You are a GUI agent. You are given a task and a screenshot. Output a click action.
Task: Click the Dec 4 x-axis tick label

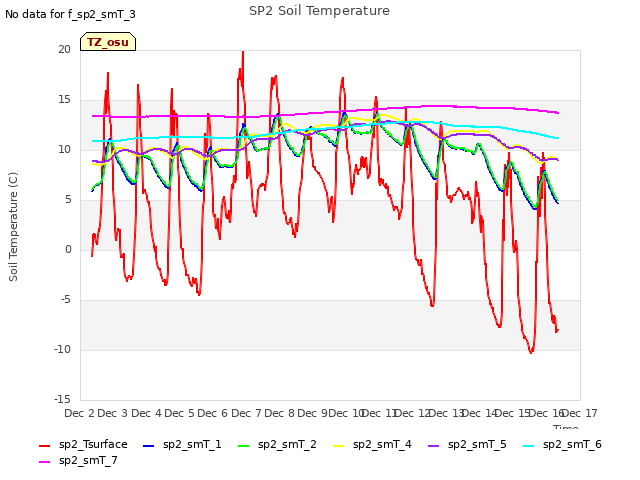click(x=146, y=413)
